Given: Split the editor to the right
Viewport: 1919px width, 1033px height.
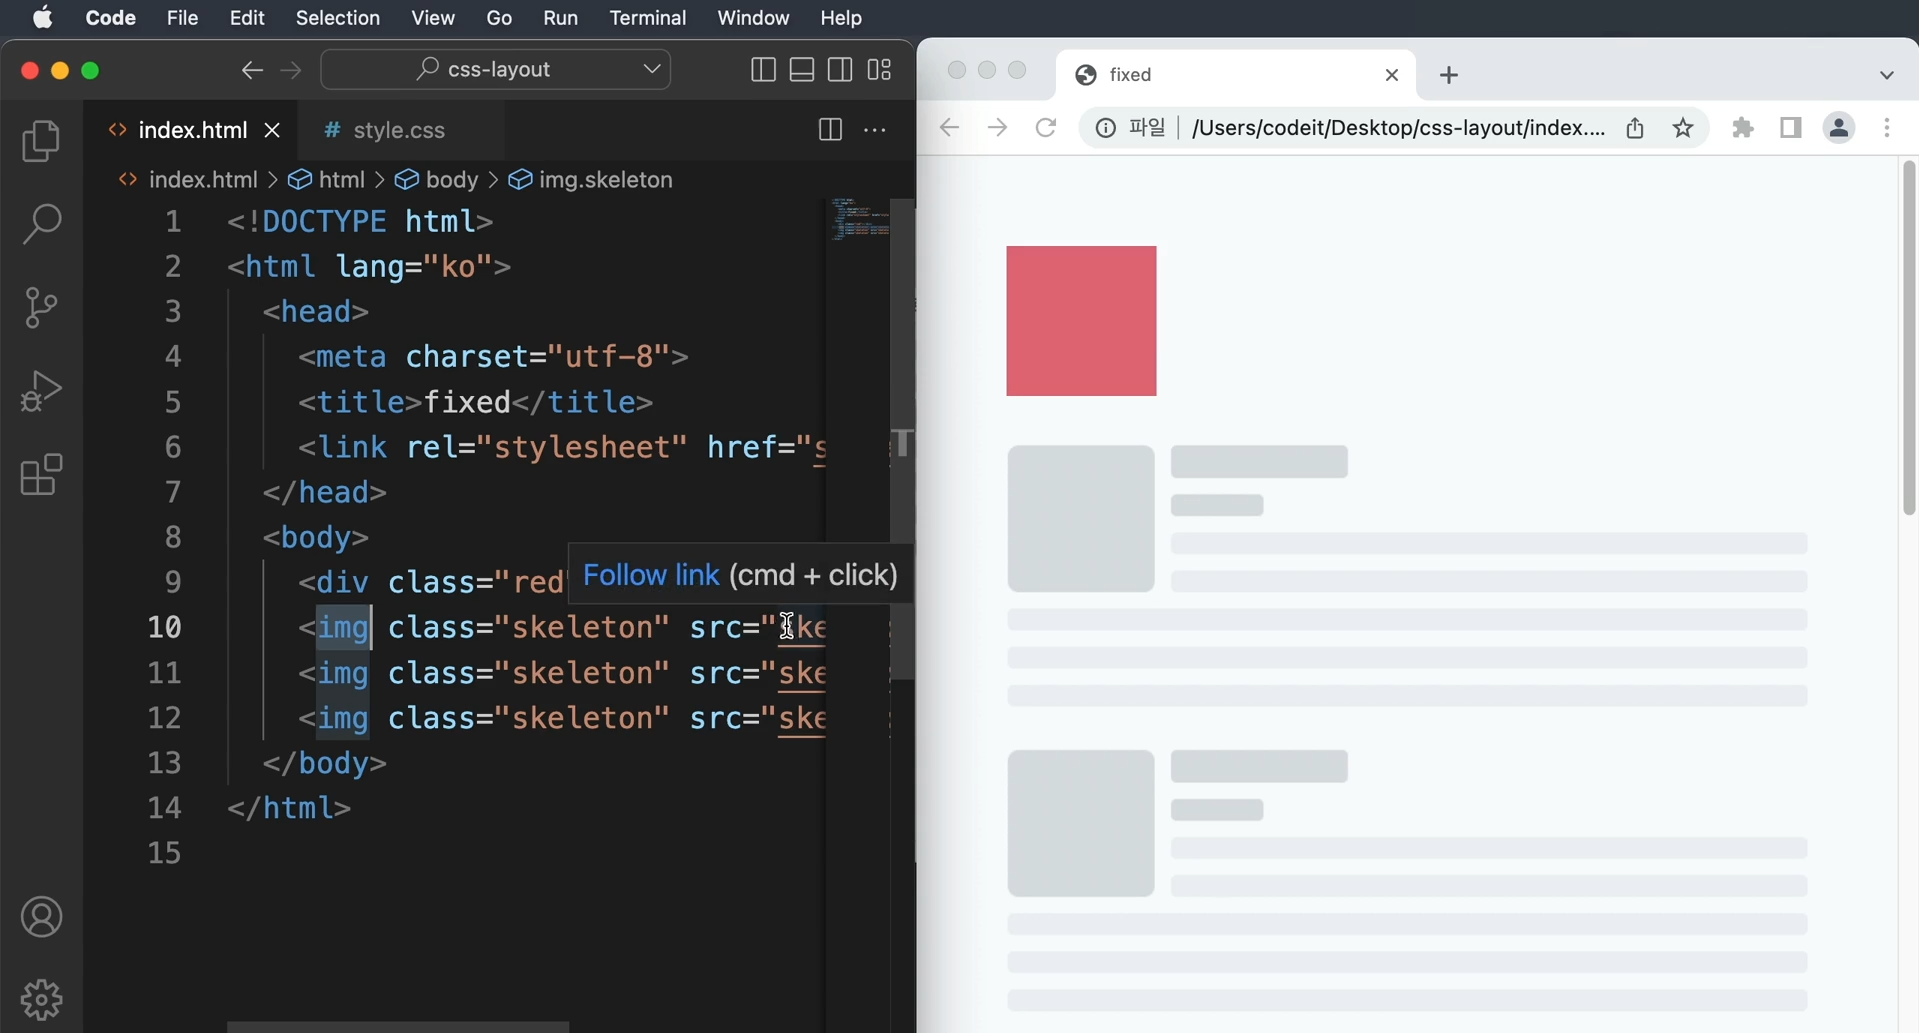Looking at the screenshot, I should point(830,130).
